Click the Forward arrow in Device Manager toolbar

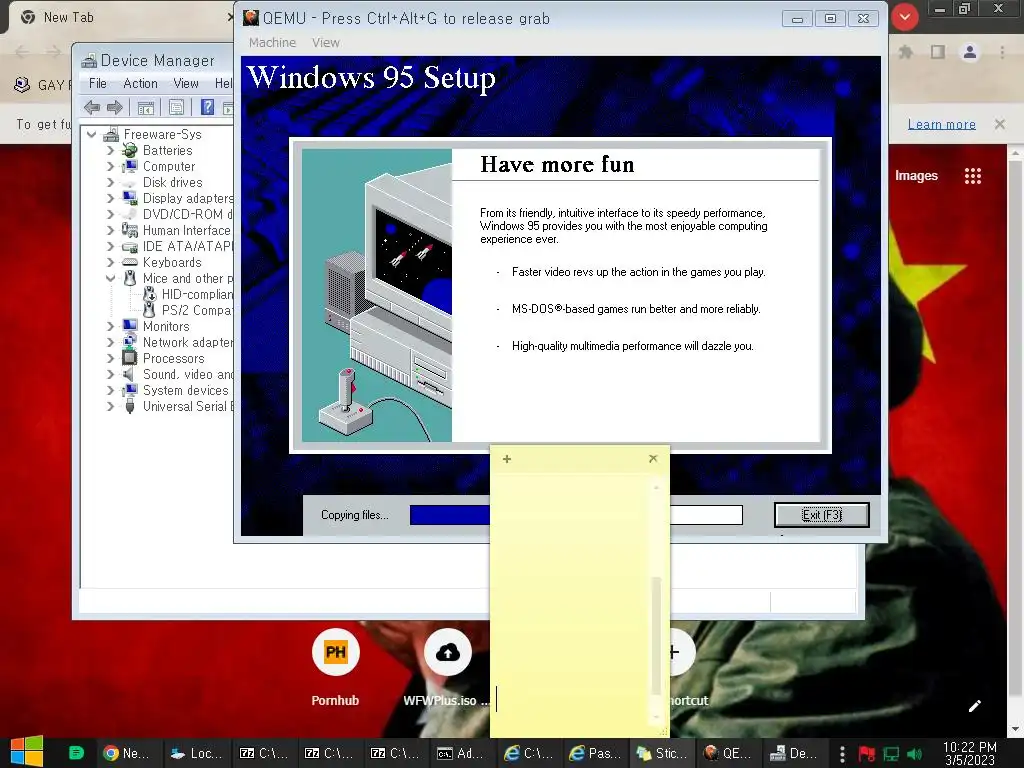pos(114,107)
